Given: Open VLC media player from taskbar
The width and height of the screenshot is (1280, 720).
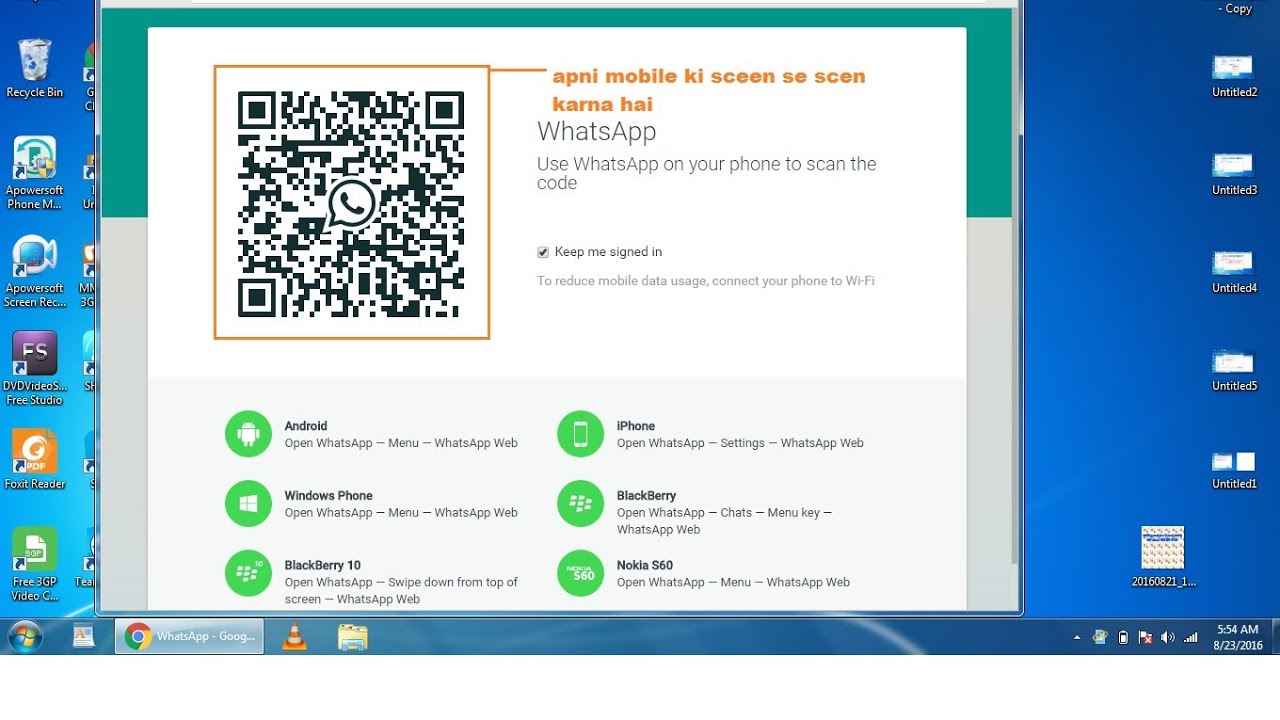Looking at the screenshot, I should (295, 636).
